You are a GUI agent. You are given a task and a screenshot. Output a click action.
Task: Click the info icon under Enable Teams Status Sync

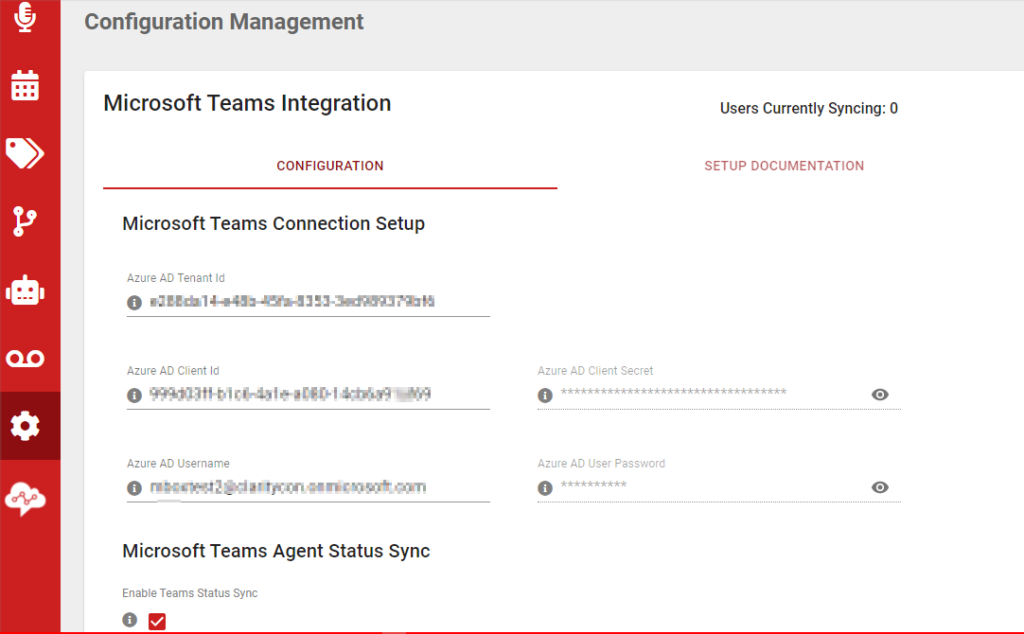(129, 620)
